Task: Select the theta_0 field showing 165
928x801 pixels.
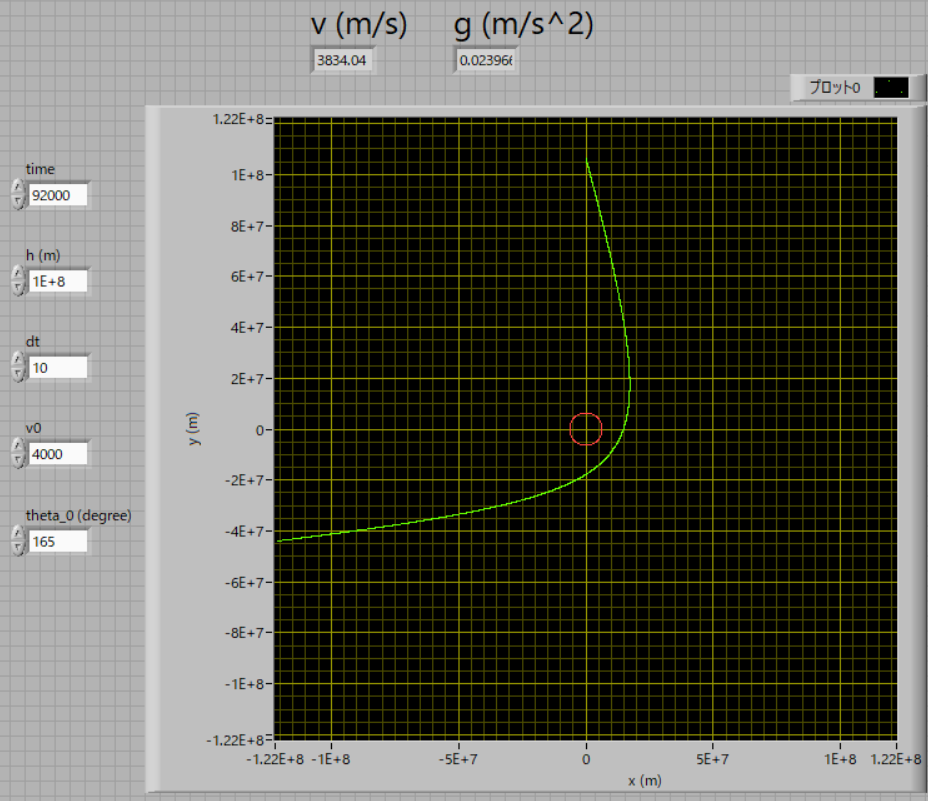Action: [x=58, y=541]
